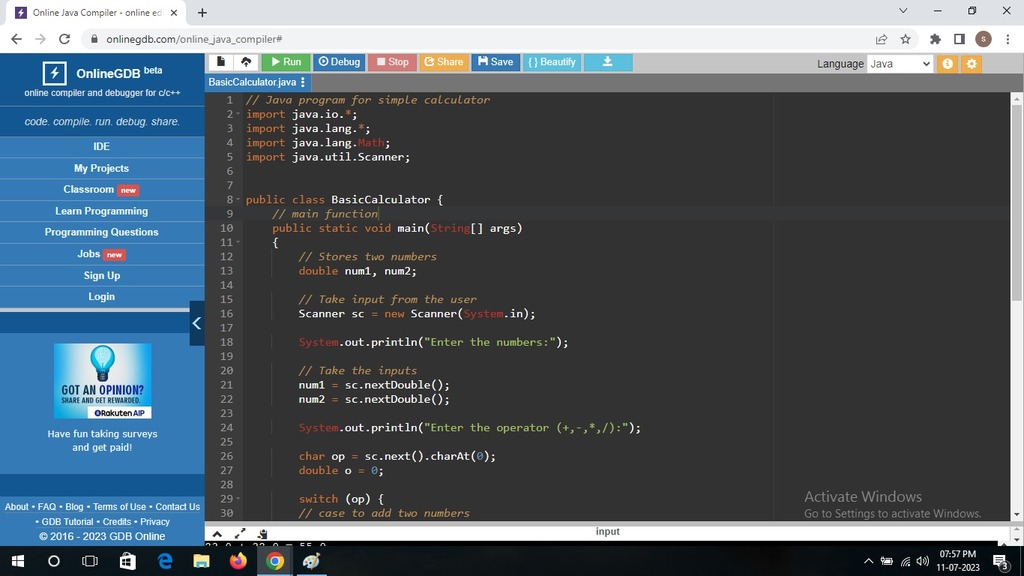Open the Language dropdown set to Java
Screen dimensions: 1024x576
899,64
